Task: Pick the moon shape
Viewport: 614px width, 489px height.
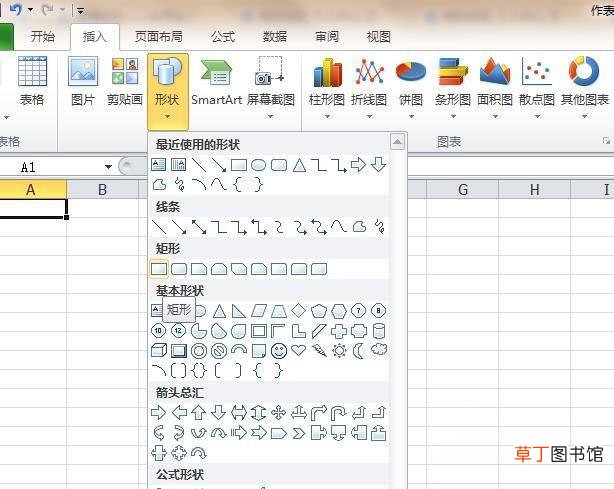Action: click(x=358, y=351)
